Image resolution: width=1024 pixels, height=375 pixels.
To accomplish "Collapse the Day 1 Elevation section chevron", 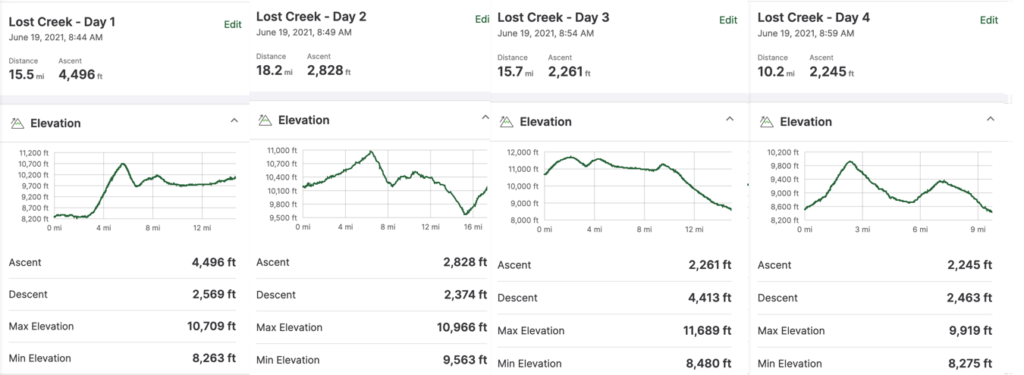I will [234, 121].
